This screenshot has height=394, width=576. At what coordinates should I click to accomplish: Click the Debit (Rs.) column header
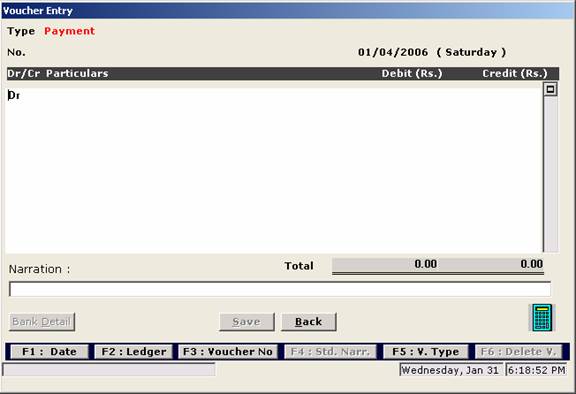point(412,73)
